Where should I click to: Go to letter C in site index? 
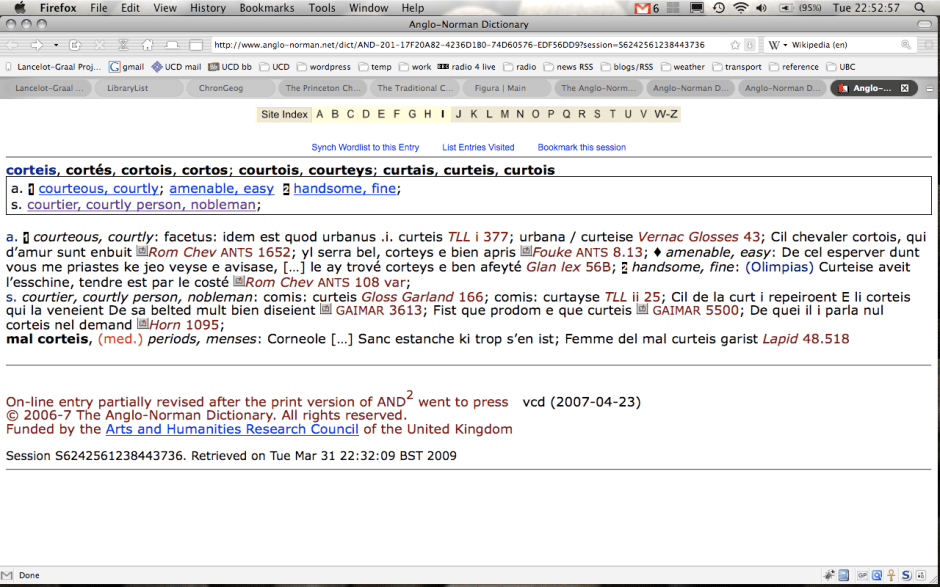tap(350, 114)
